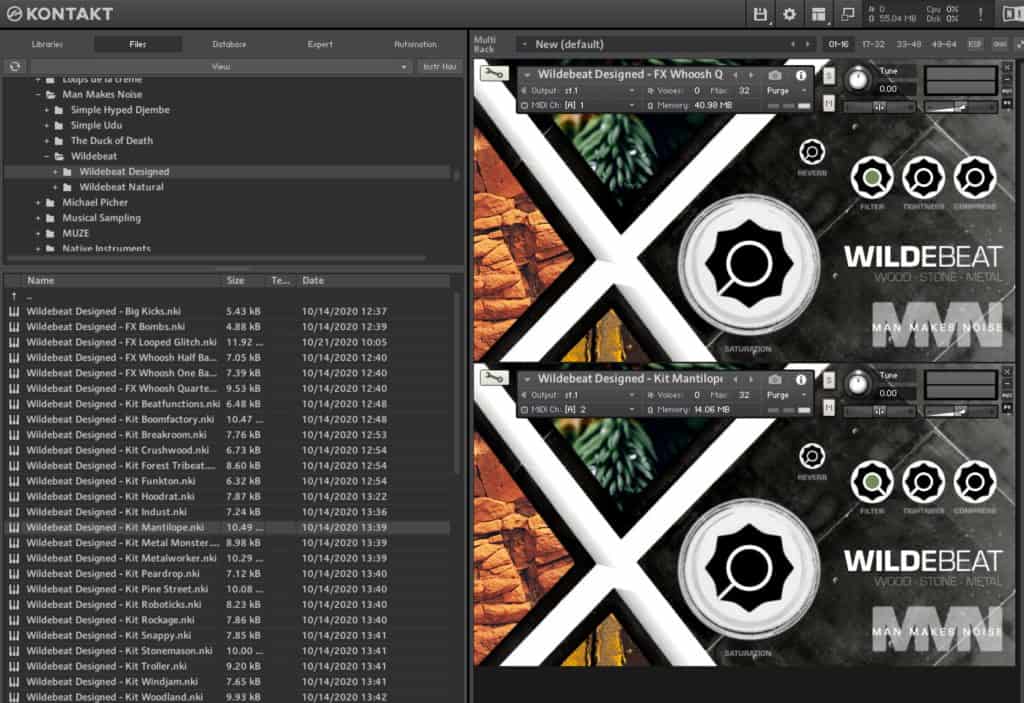Click Compress knob on Kit Mantilope instrument
The width and height of the screenshot is (1024, 703).
point(975,482)
